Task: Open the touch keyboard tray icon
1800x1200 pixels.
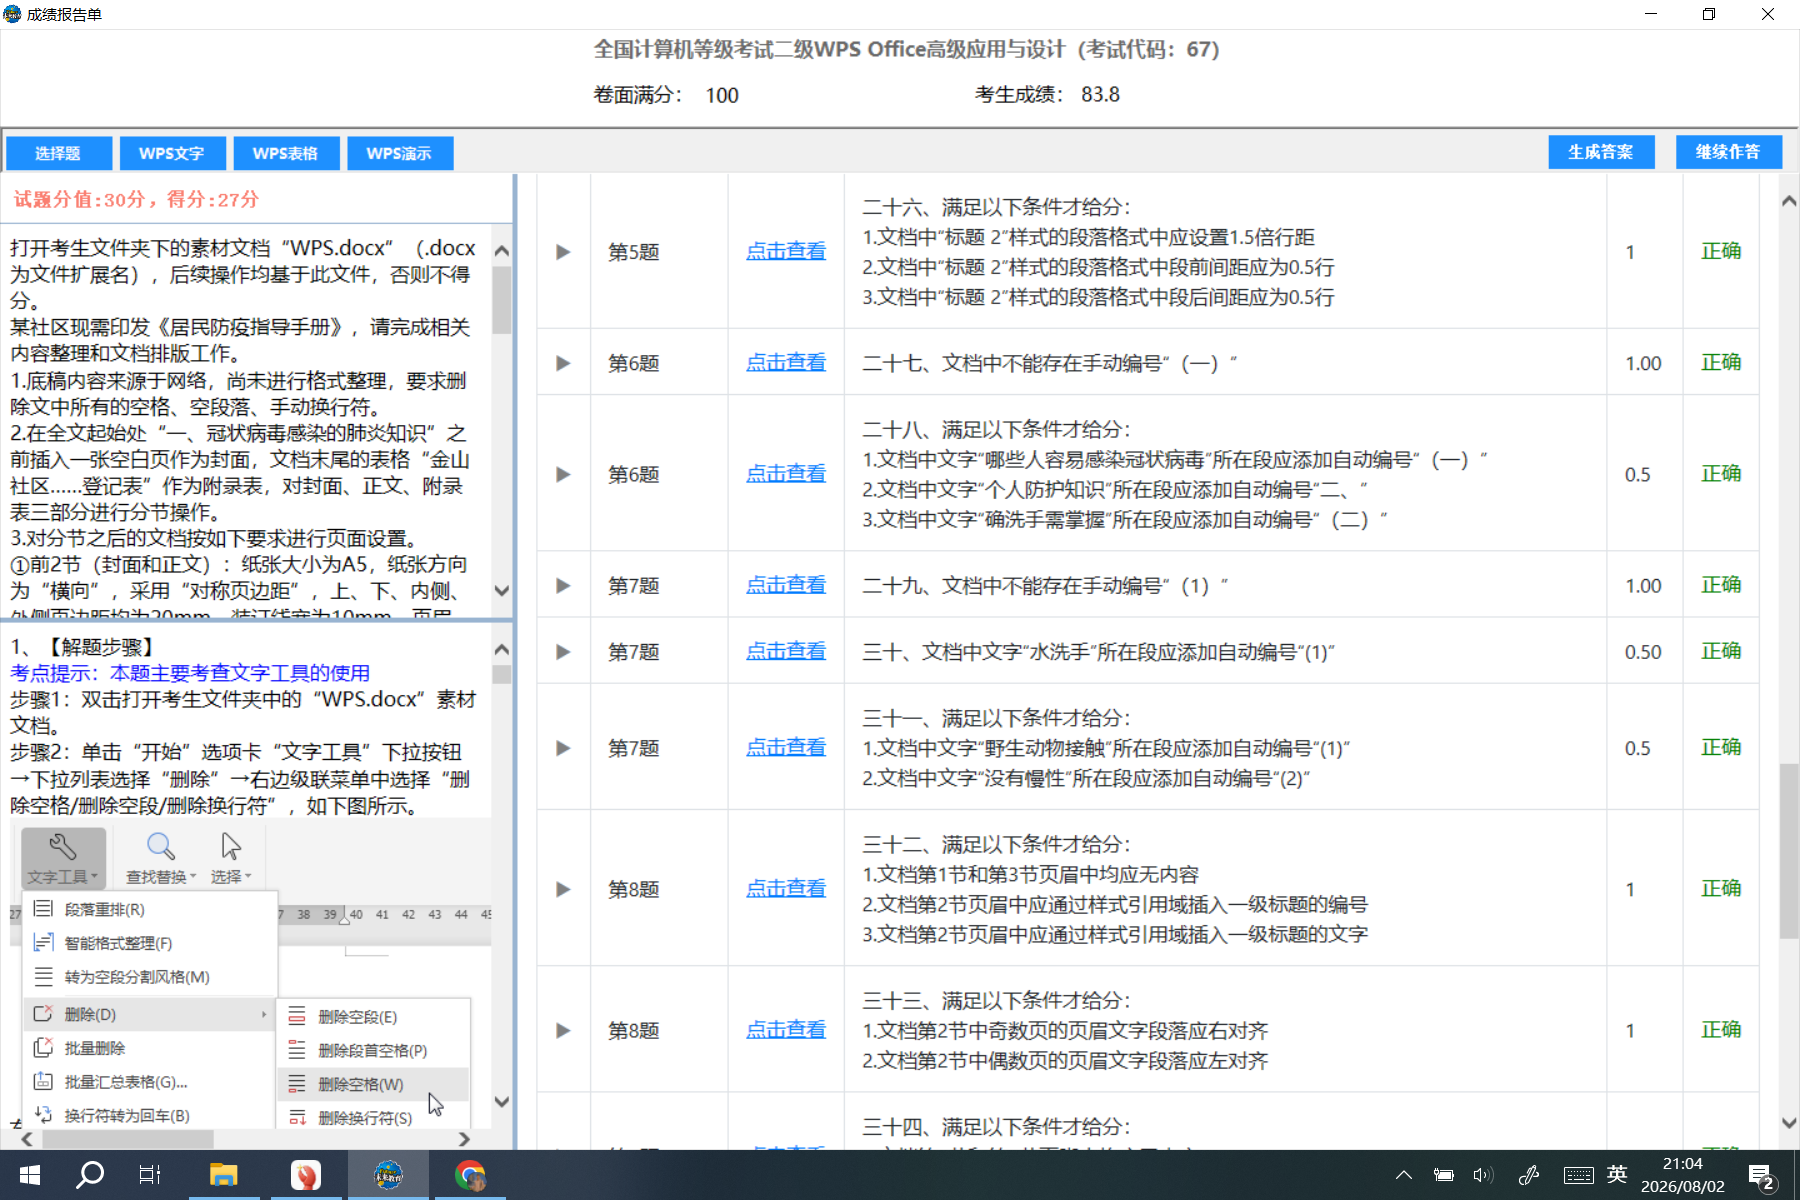Action: click(1579, 1175)
